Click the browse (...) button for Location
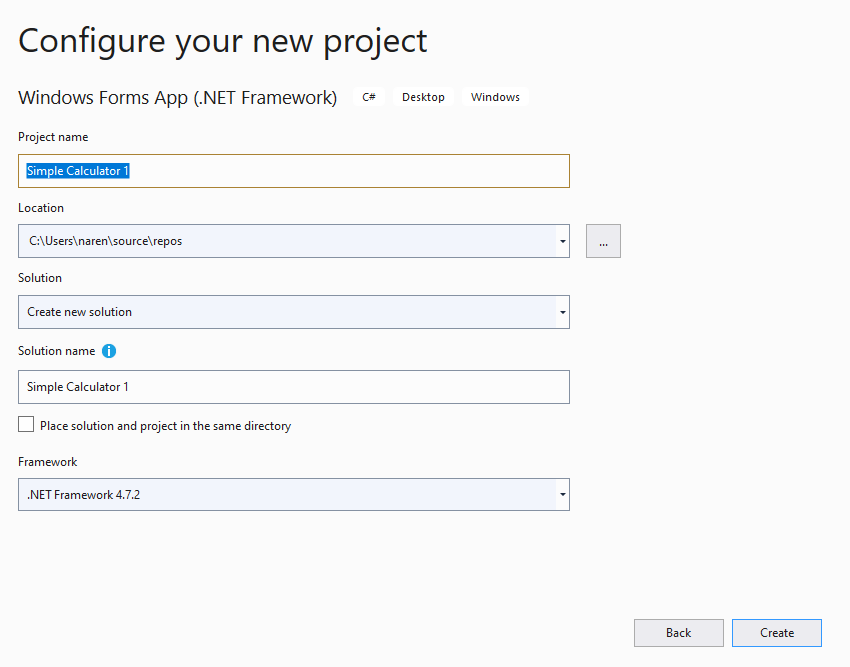This screenshot has width=850, height=667. point(603,241)
